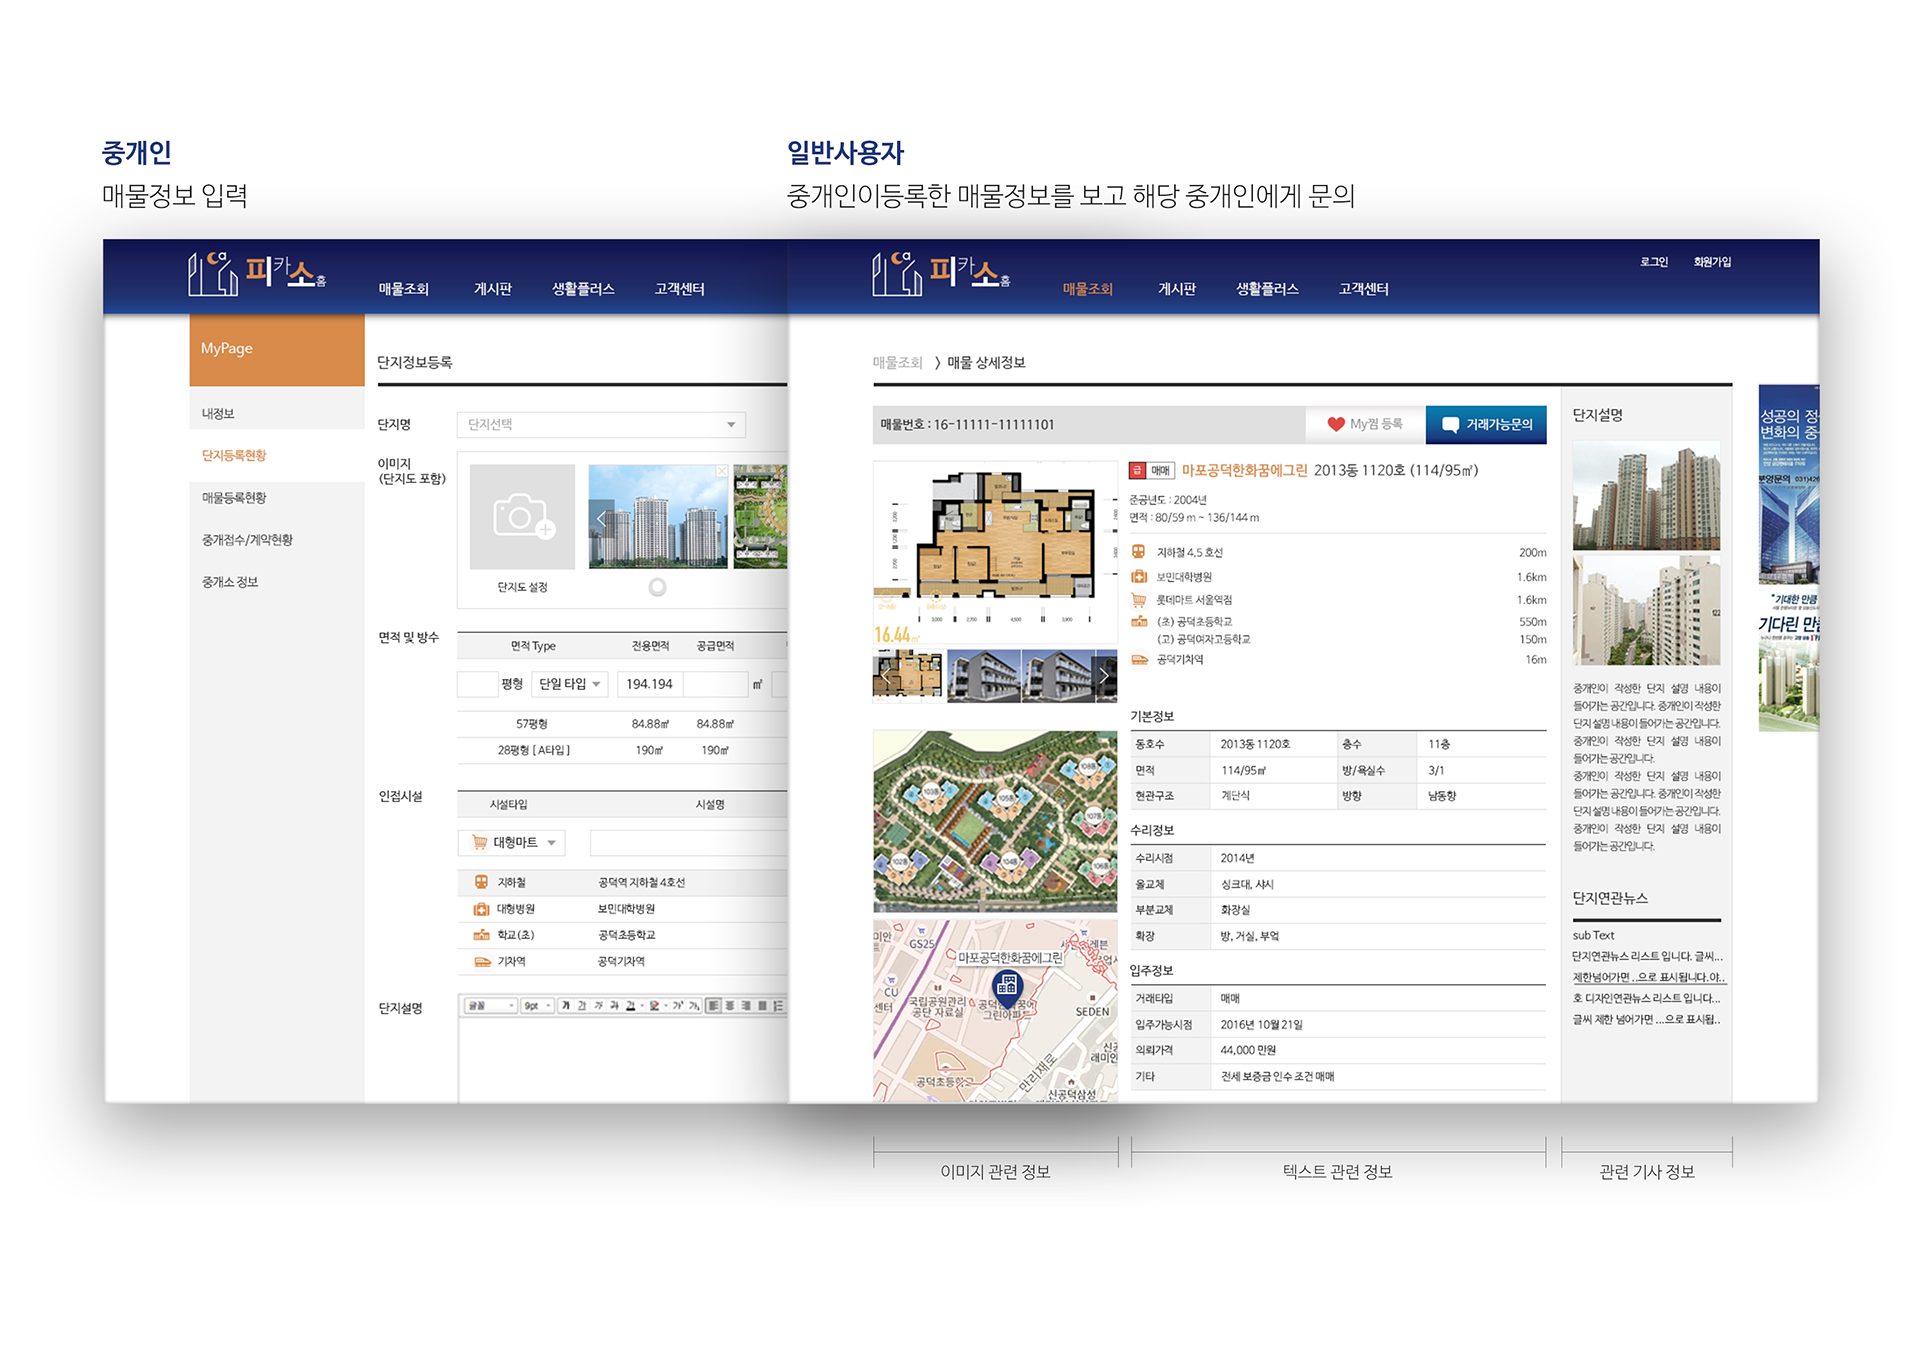
Task: Expand the 단일 타입 area type dropdown
Action: click(x=570, y=684)
